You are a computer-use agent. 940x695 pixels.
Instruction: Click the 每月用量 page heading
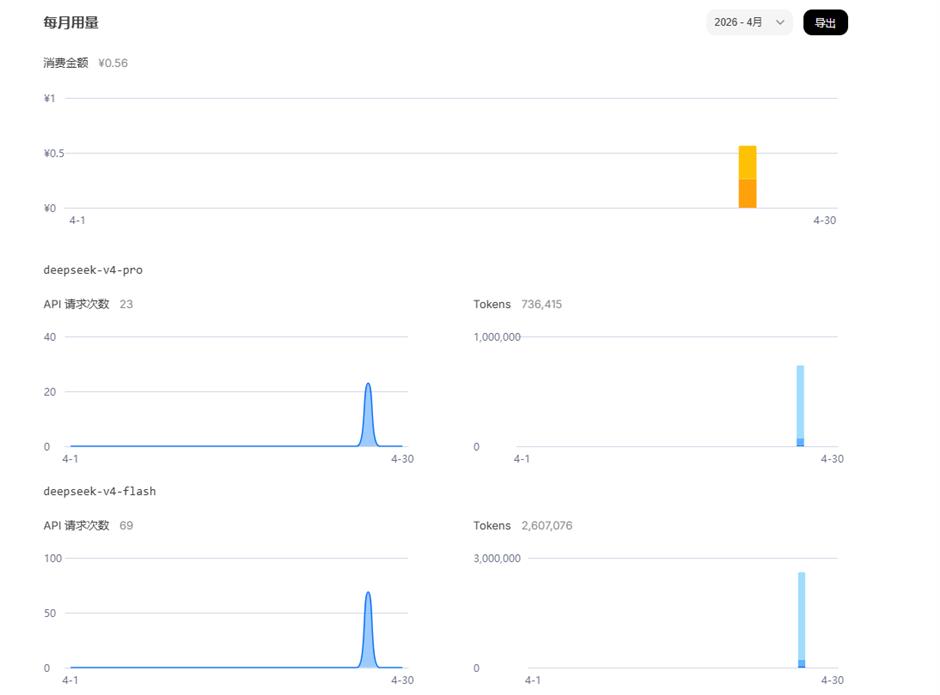click(x=71, y=22)
